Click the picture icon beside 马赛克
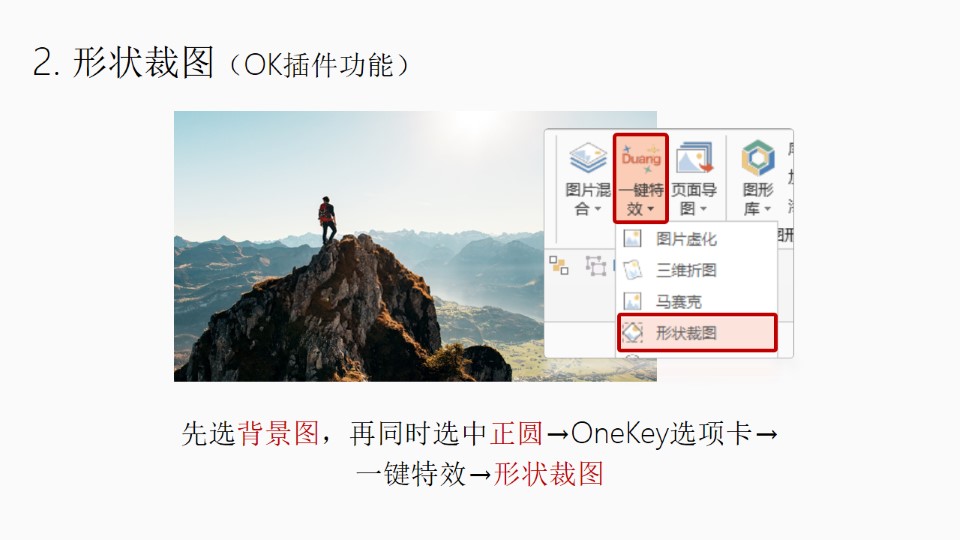This screenshot has height=540, width=960. 632,301
